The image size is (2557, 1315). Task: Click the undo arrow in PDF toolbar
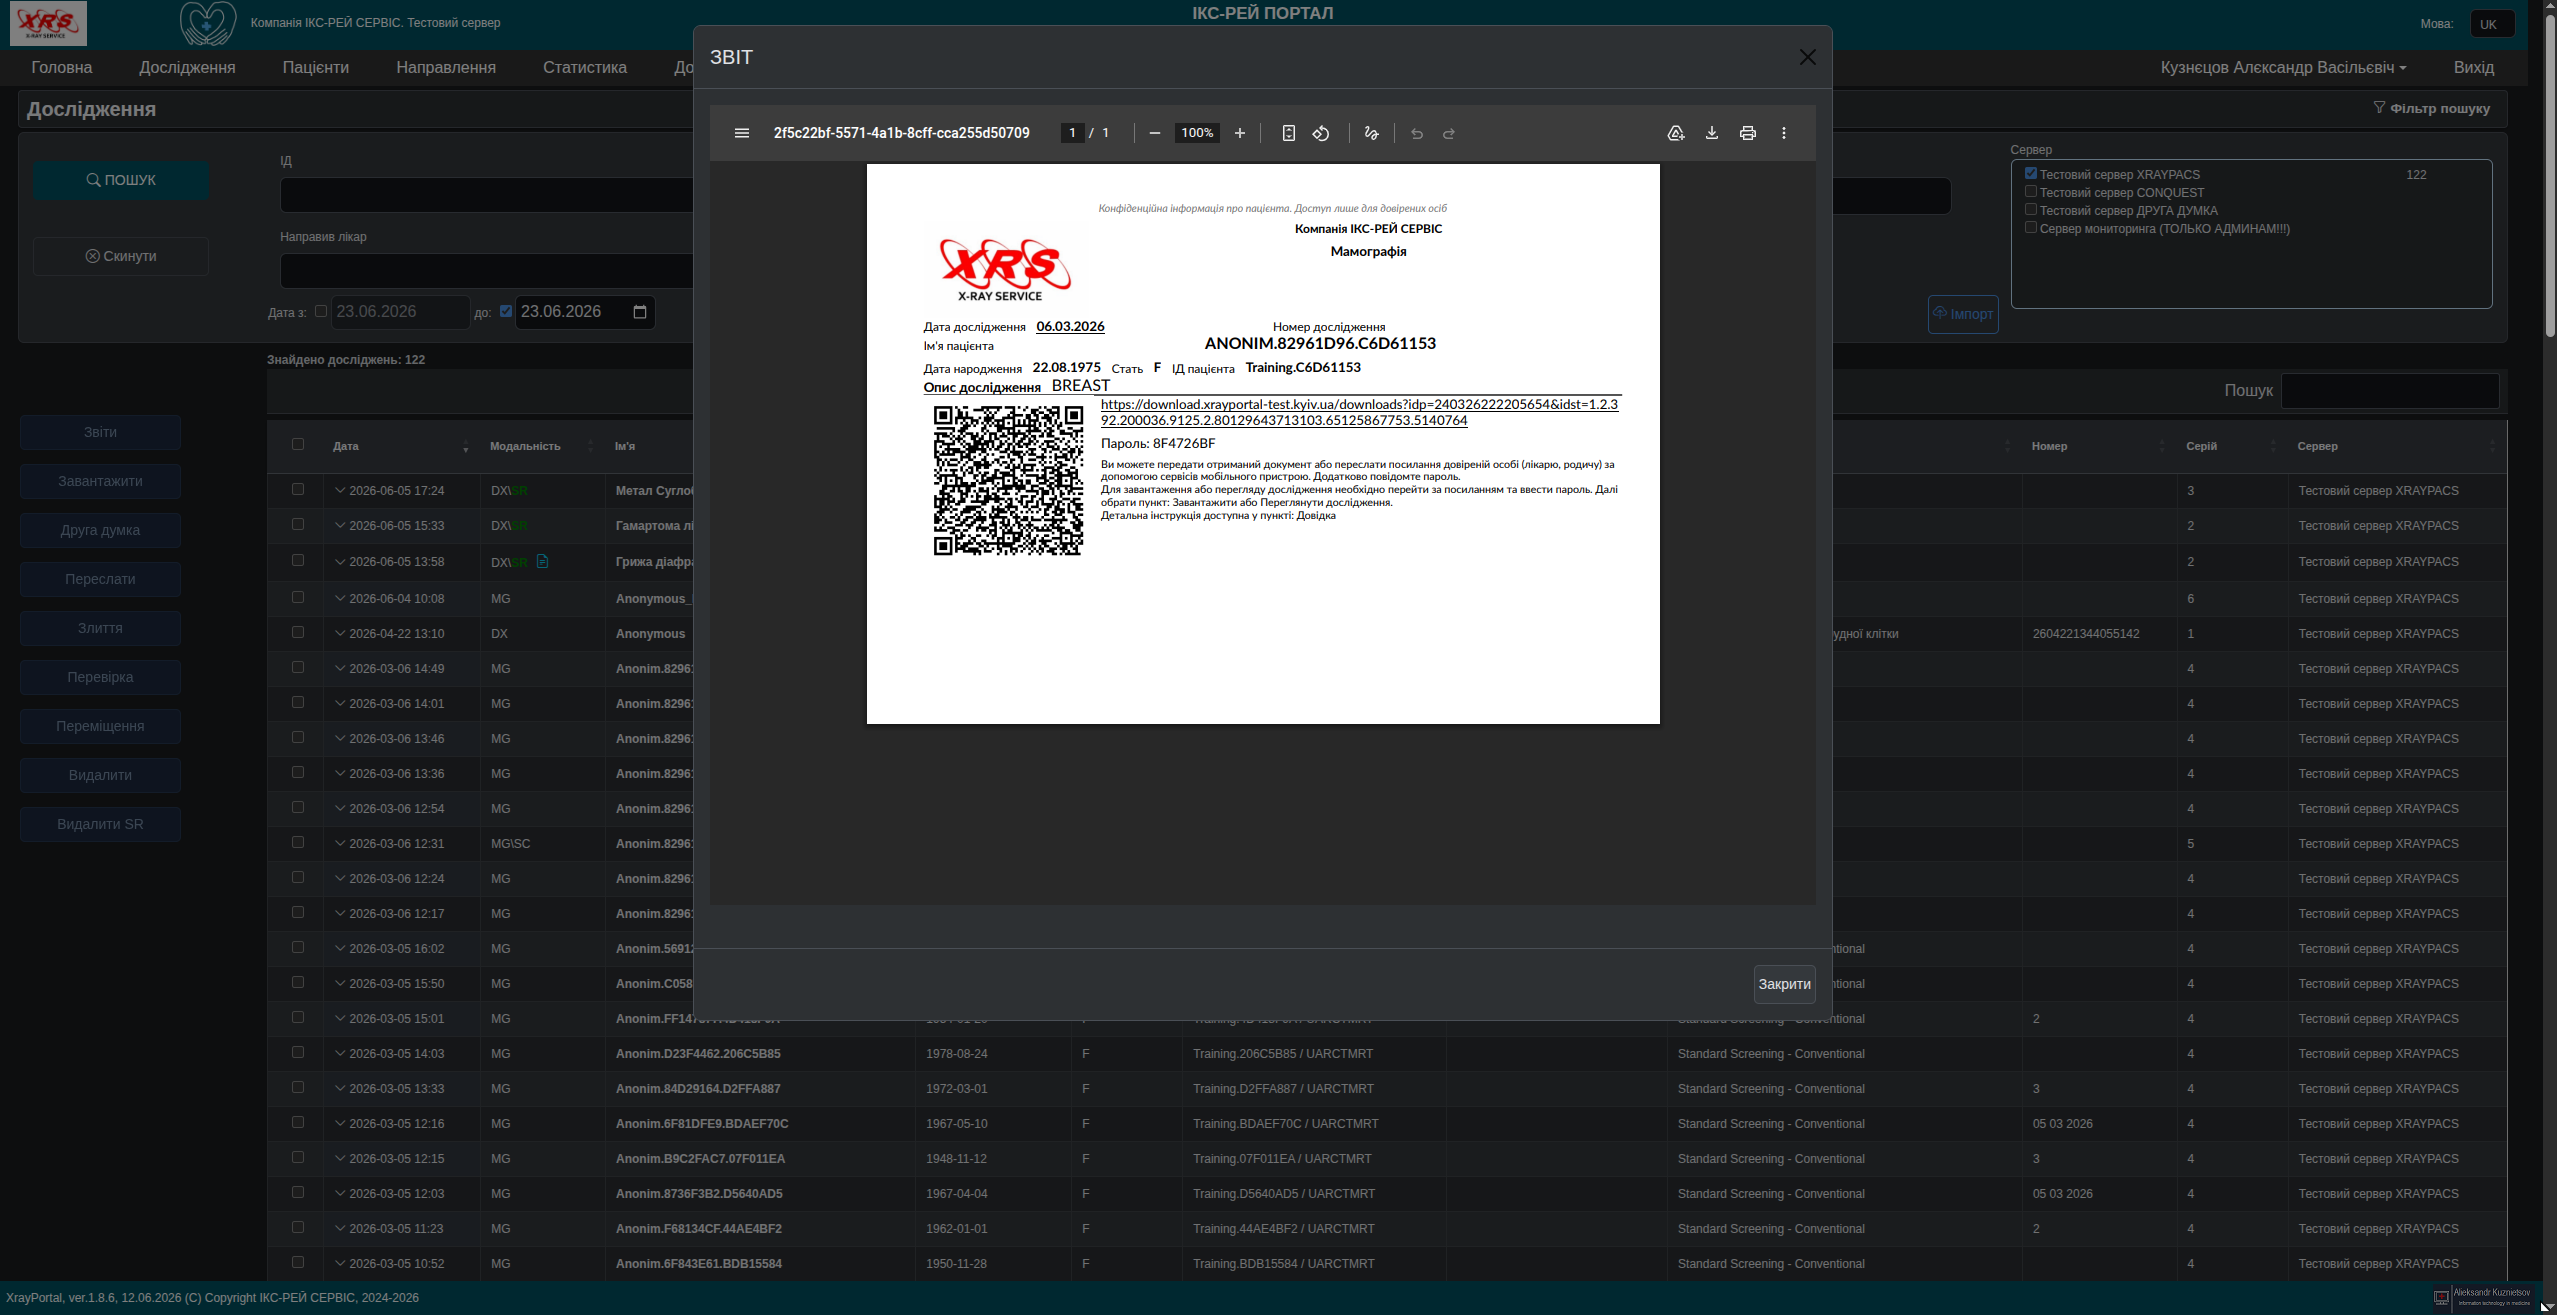point(1417,133)
